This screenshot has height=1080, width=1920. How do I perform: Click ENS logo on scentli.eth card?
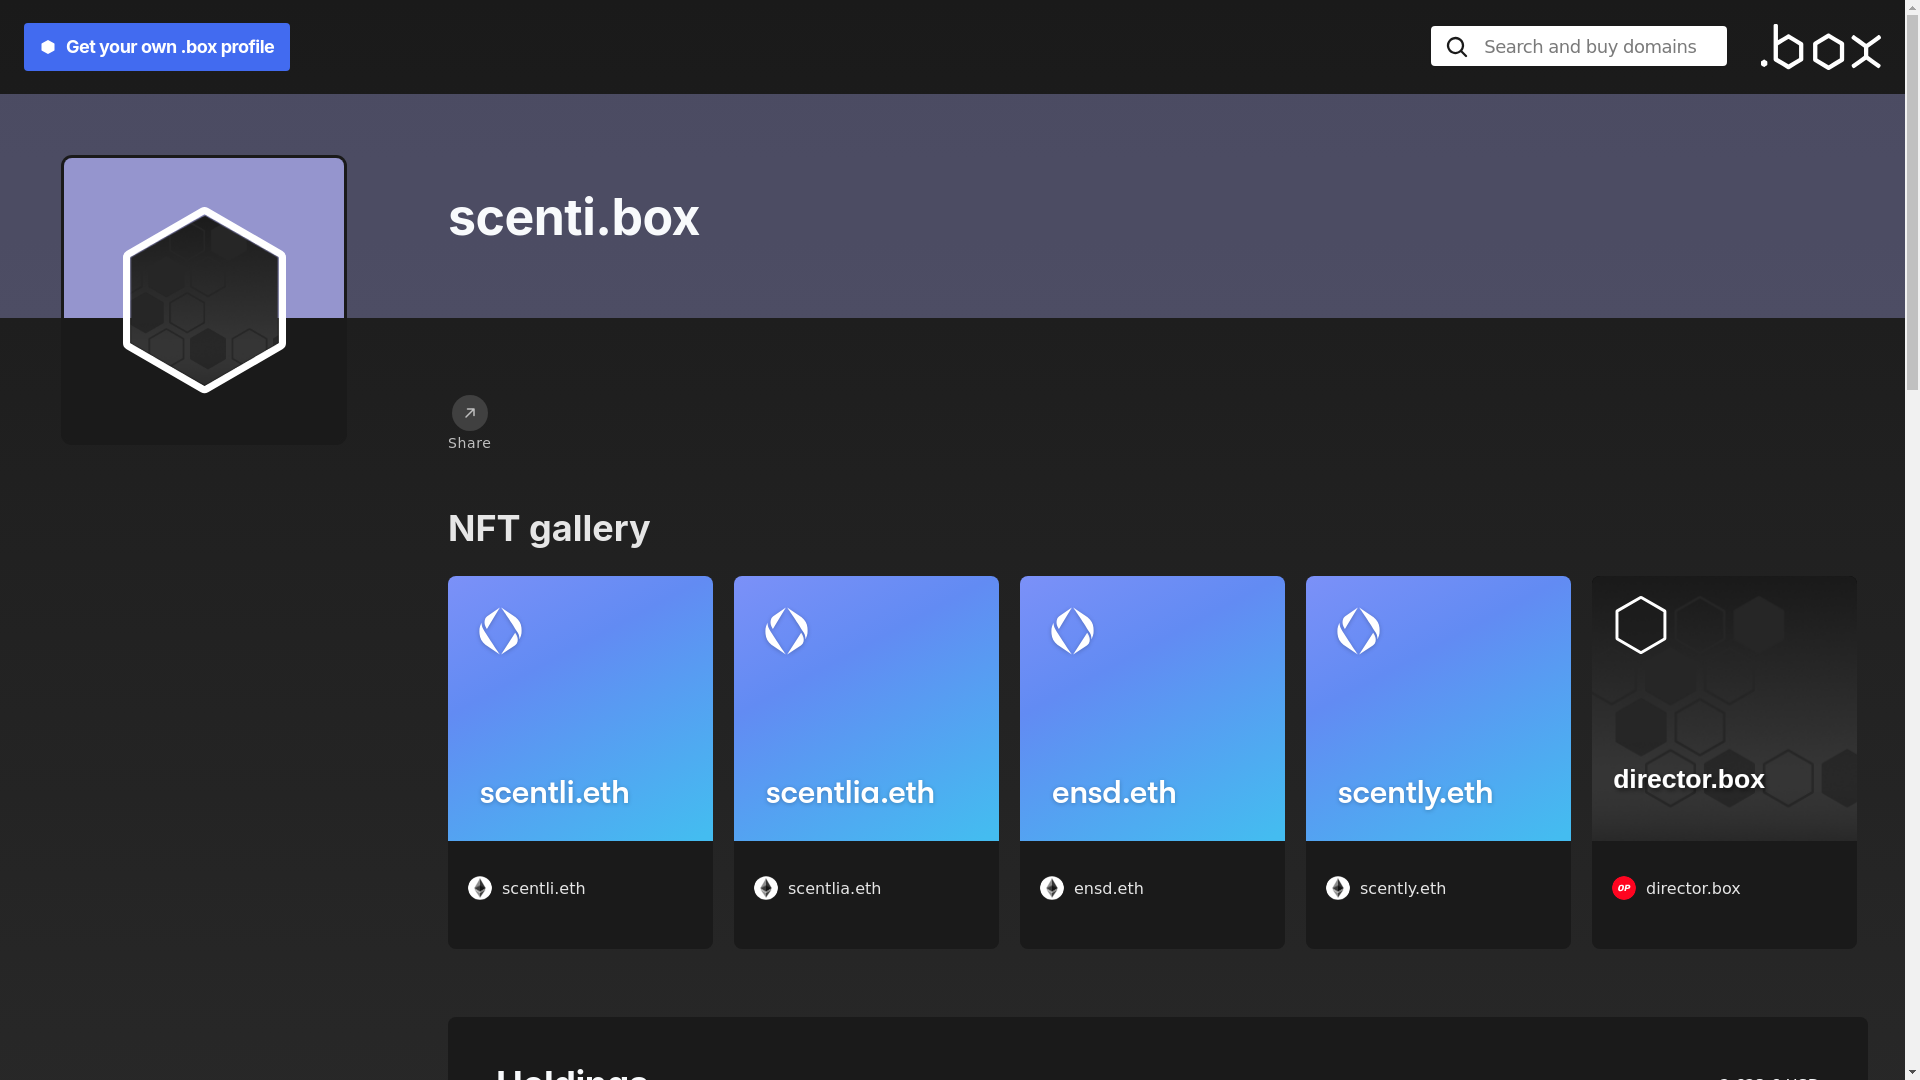tap(500, 631)
